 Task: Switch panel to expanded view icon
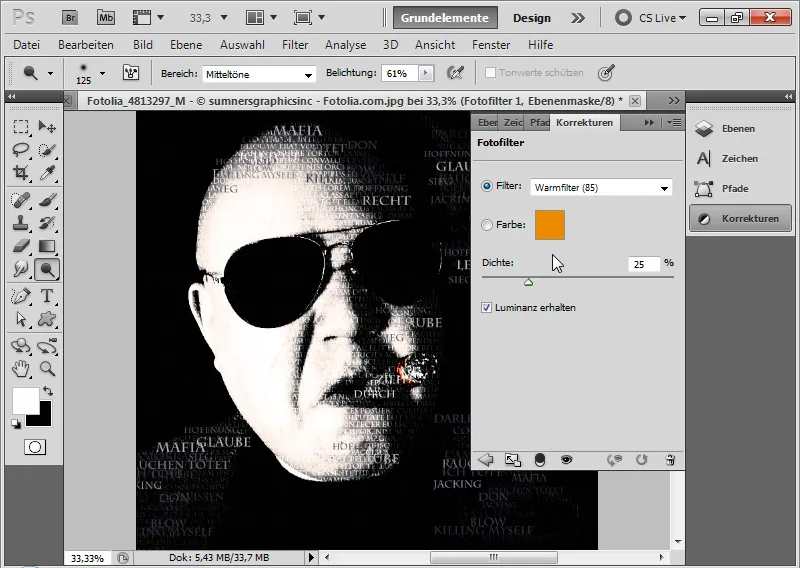point(513,460)
